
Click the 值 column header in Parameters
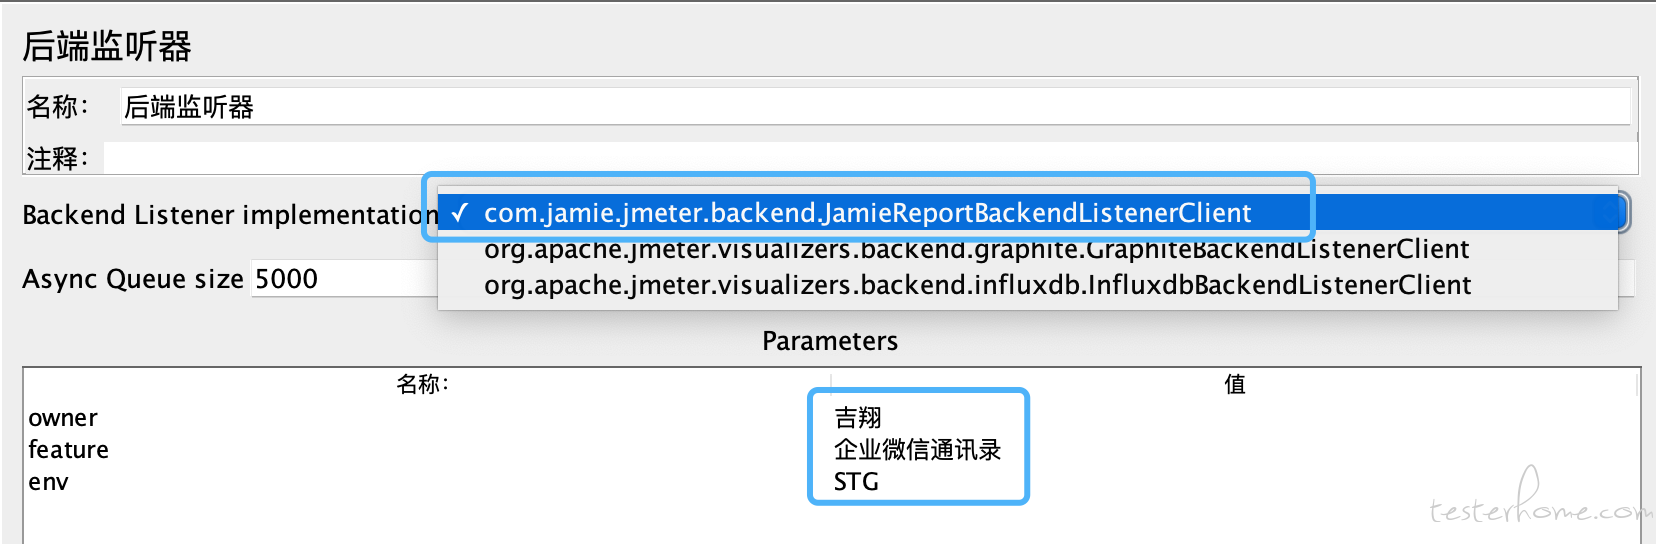(x=1235, y=384)
